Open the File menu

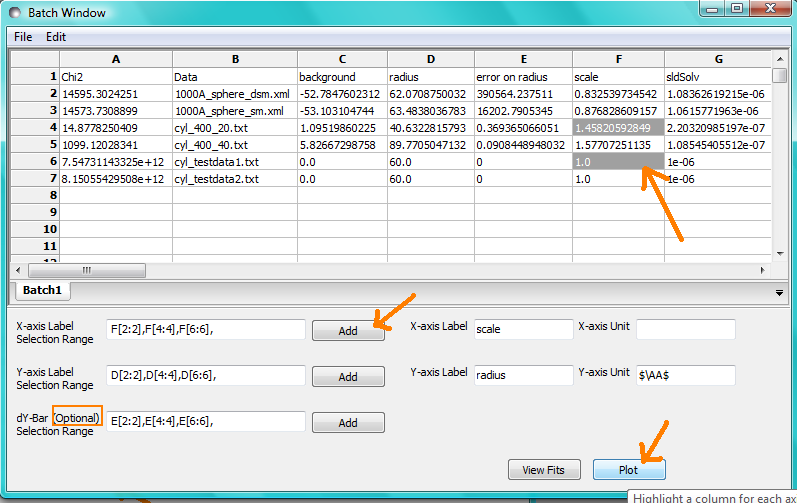(23, 36)
